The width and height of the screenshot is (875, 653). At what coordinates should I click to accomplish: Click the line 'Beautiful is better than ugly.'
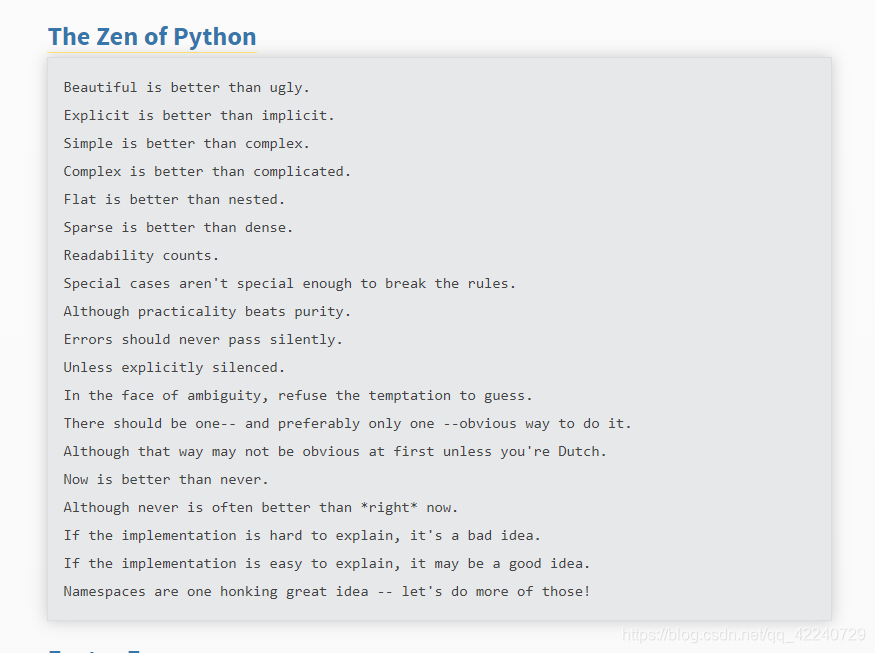186,88
